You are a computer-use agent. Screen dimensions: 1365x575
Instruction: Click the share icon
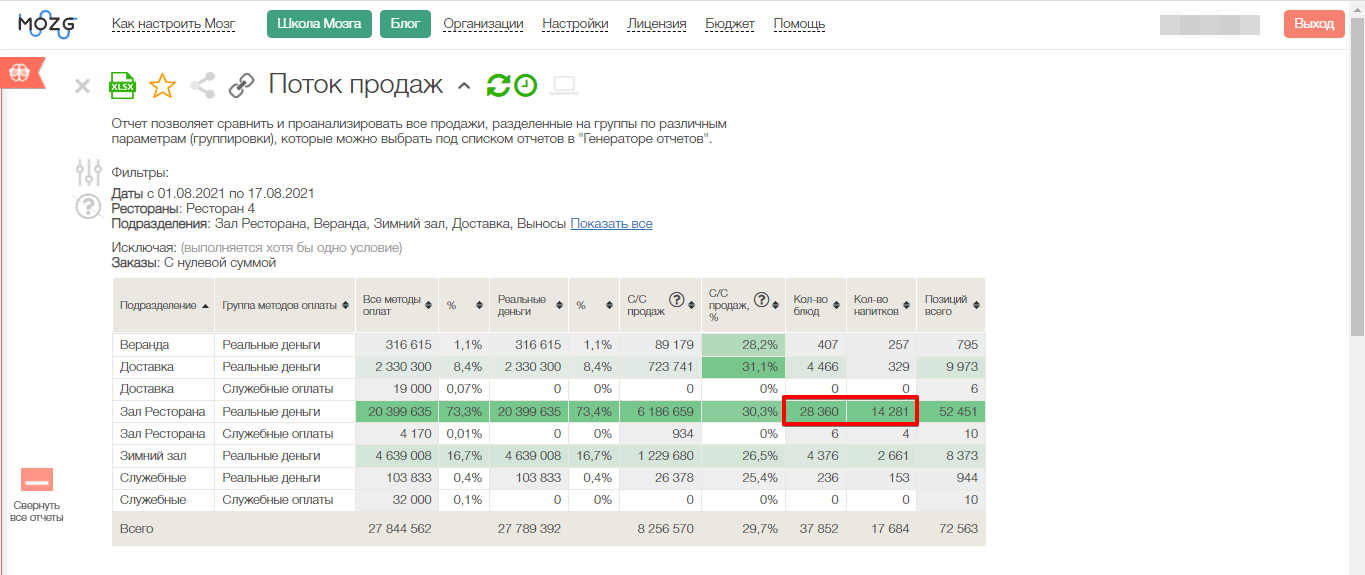point(203,86)
